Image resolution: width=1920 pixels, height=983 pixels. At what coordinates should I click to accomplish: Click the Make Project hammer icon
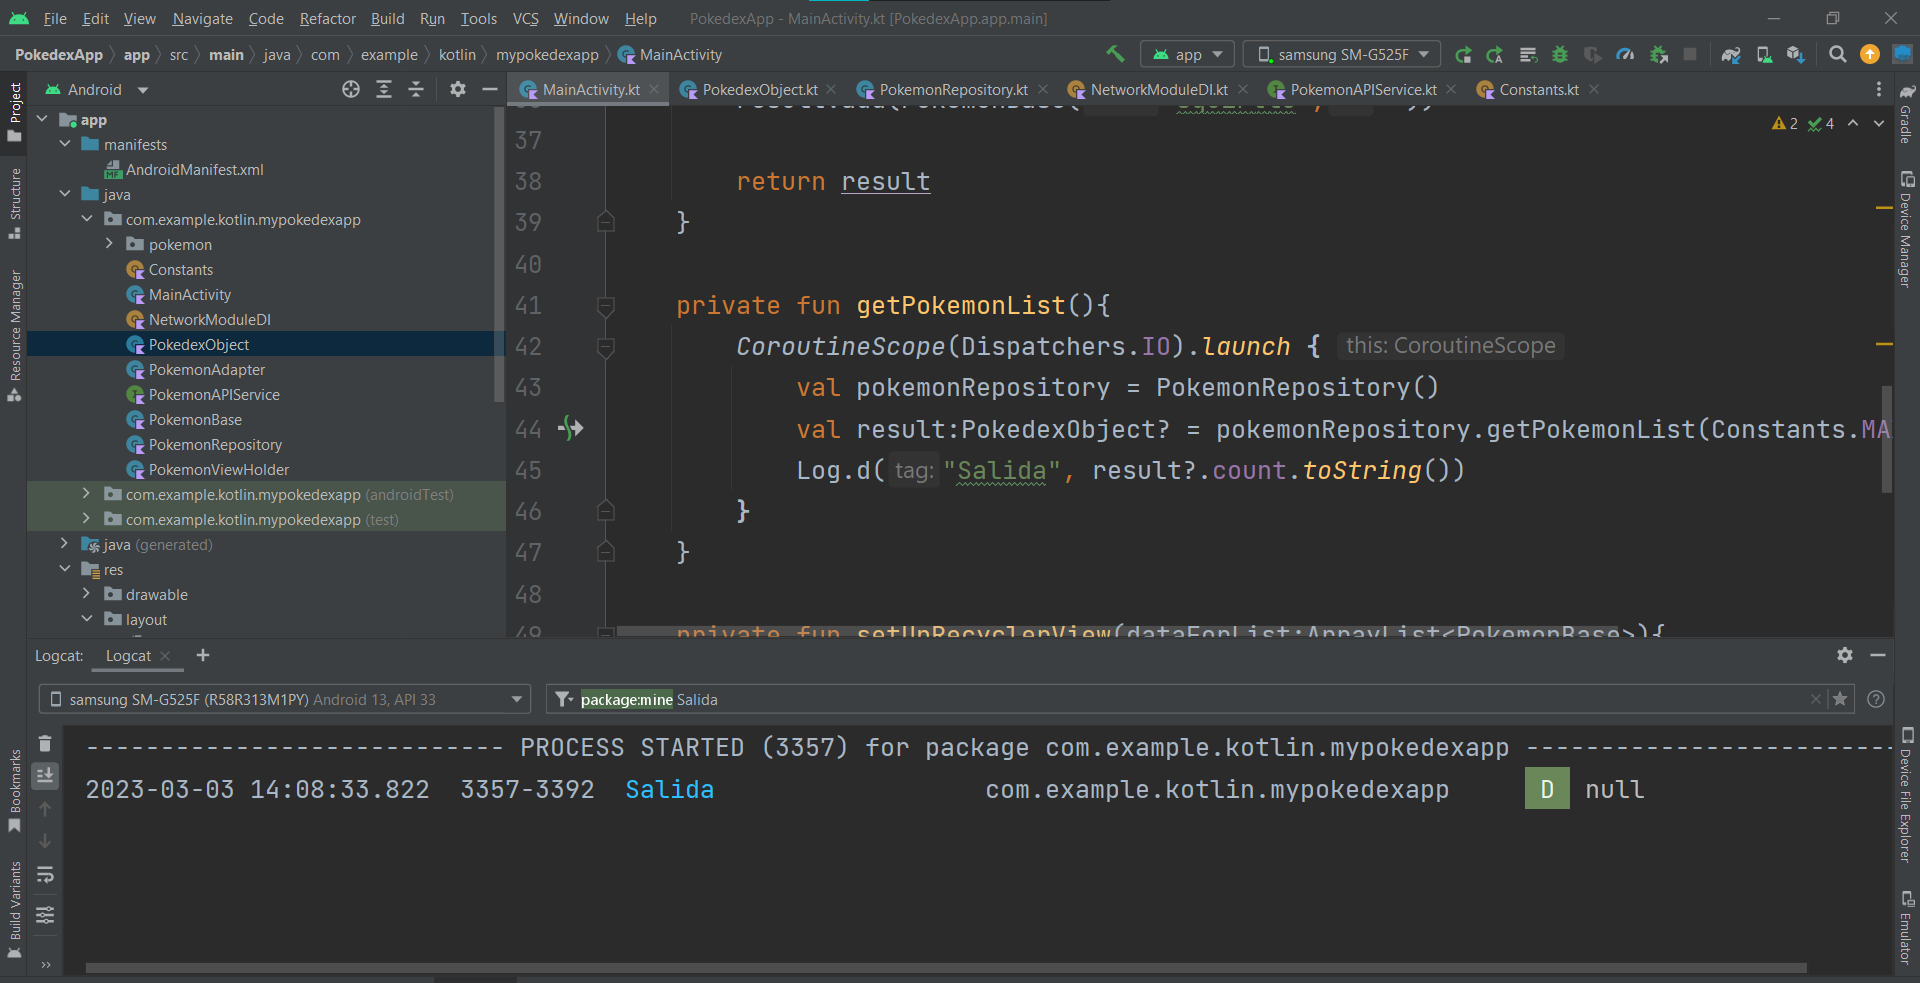pos(1115,54)
